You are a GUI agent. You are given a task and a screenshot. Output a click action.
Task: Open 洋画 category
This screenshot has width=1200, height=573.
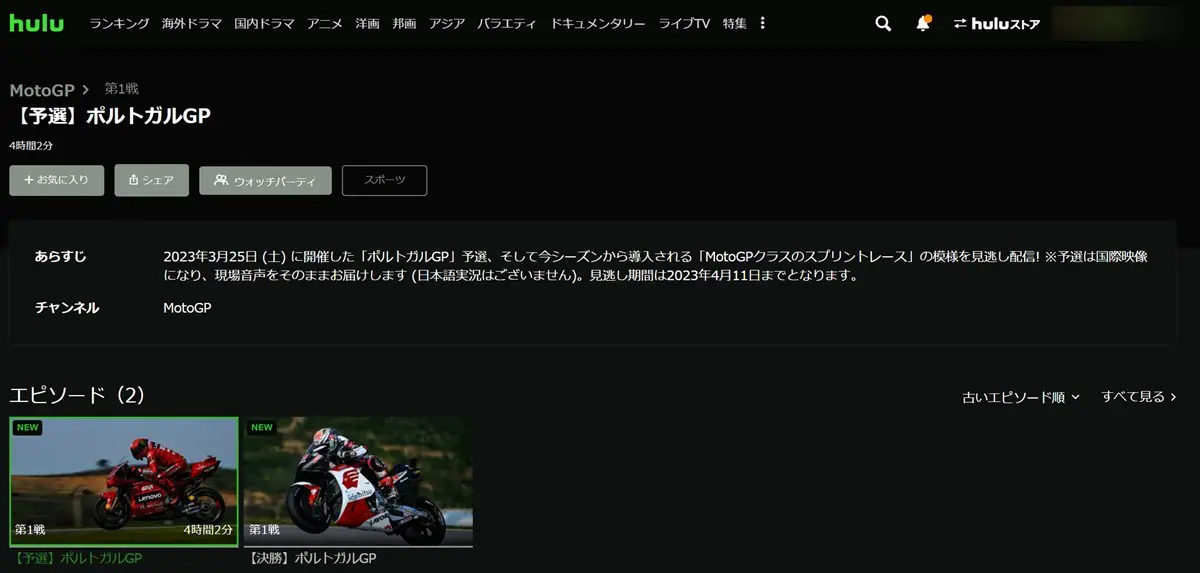pyautogui.click(x=367, y=23)
